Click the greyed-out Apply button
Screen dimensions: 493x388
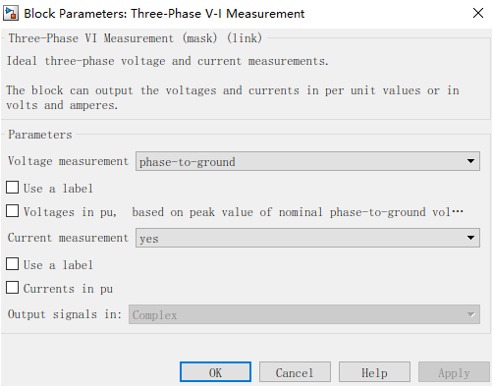454,372
